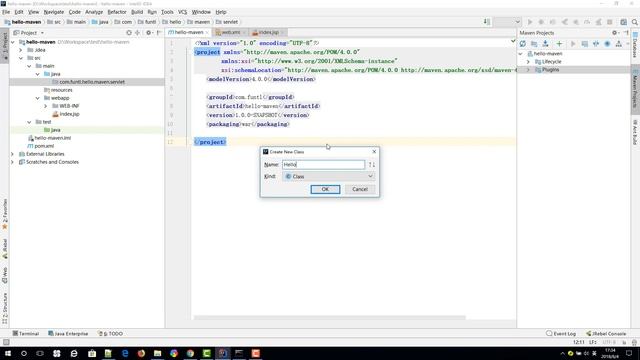Click Maven Run Build play icon
Screen dimensions: 640x360
[573, 44]
